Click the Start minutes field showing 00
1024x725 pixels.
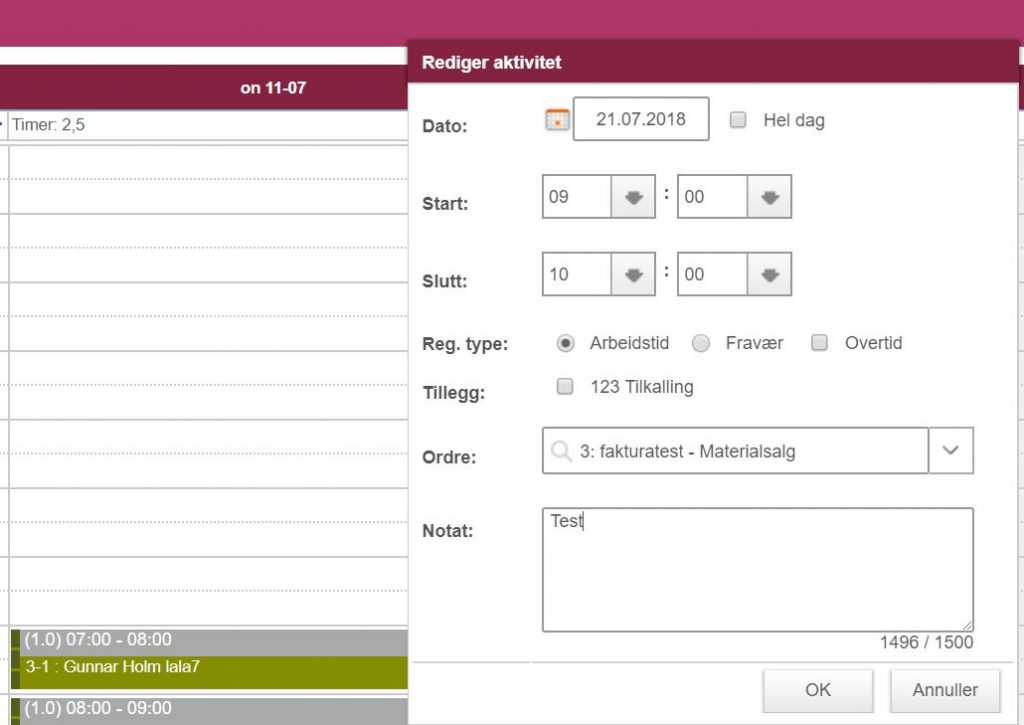(712, 197)
